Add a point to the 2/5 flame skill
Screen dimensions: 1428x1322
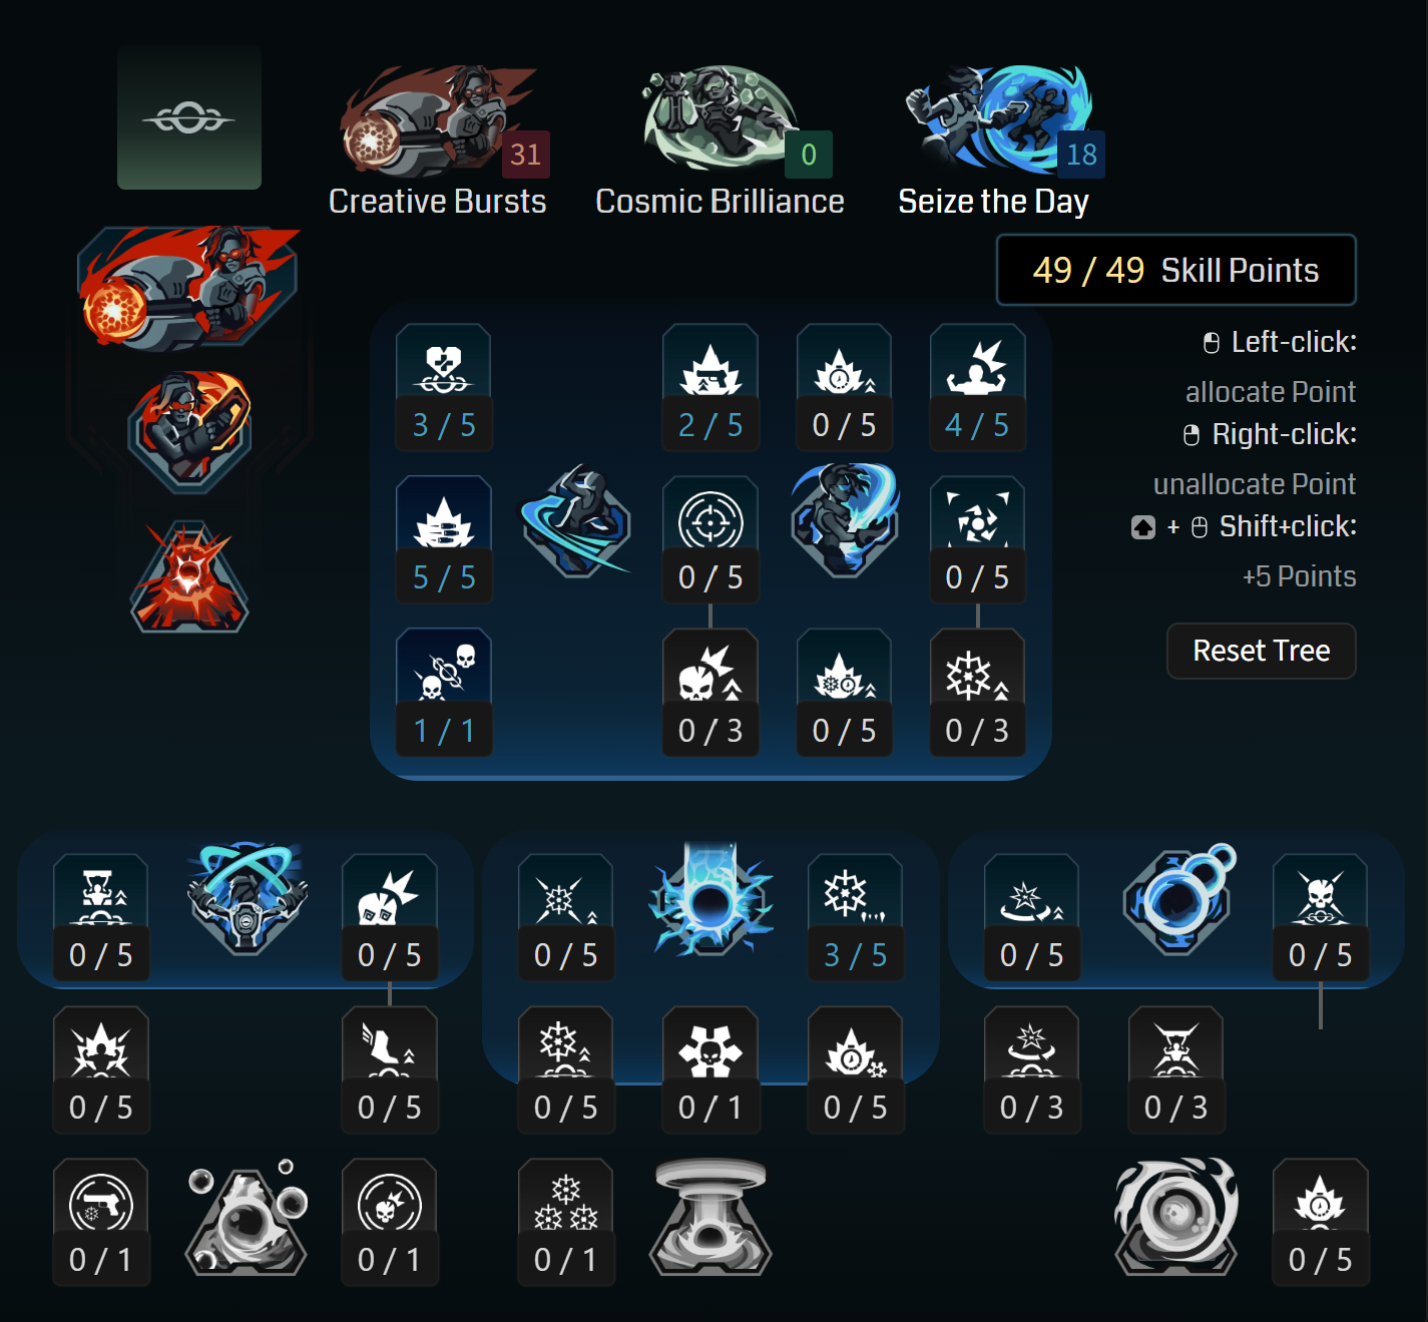coord(710,387)
